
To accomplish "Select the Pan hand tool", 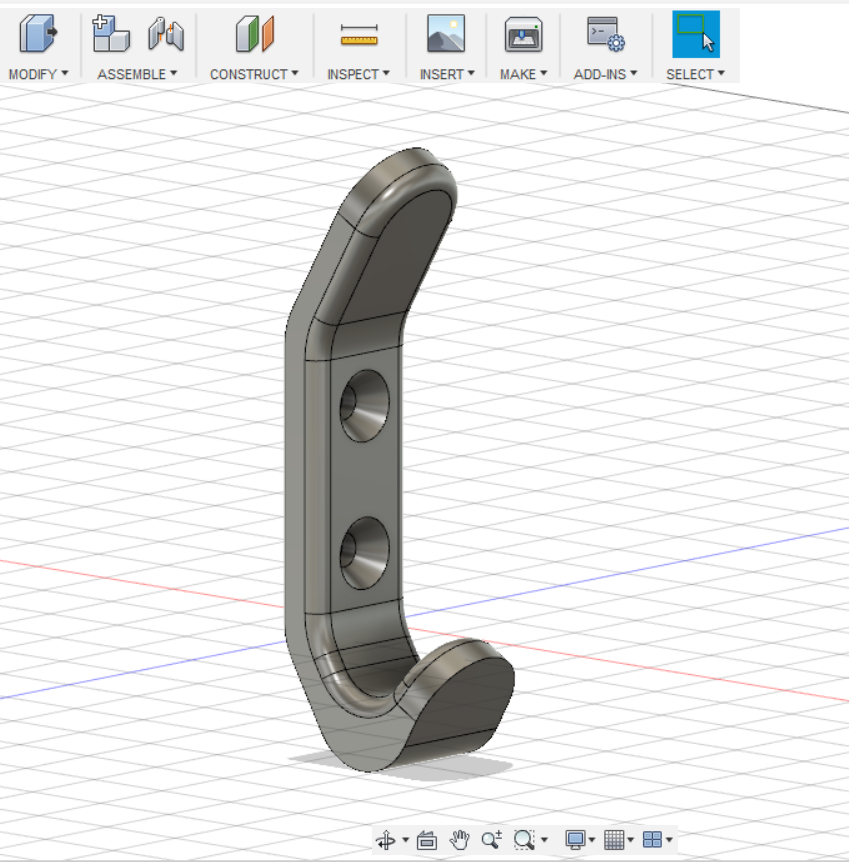I will [459, 840].
